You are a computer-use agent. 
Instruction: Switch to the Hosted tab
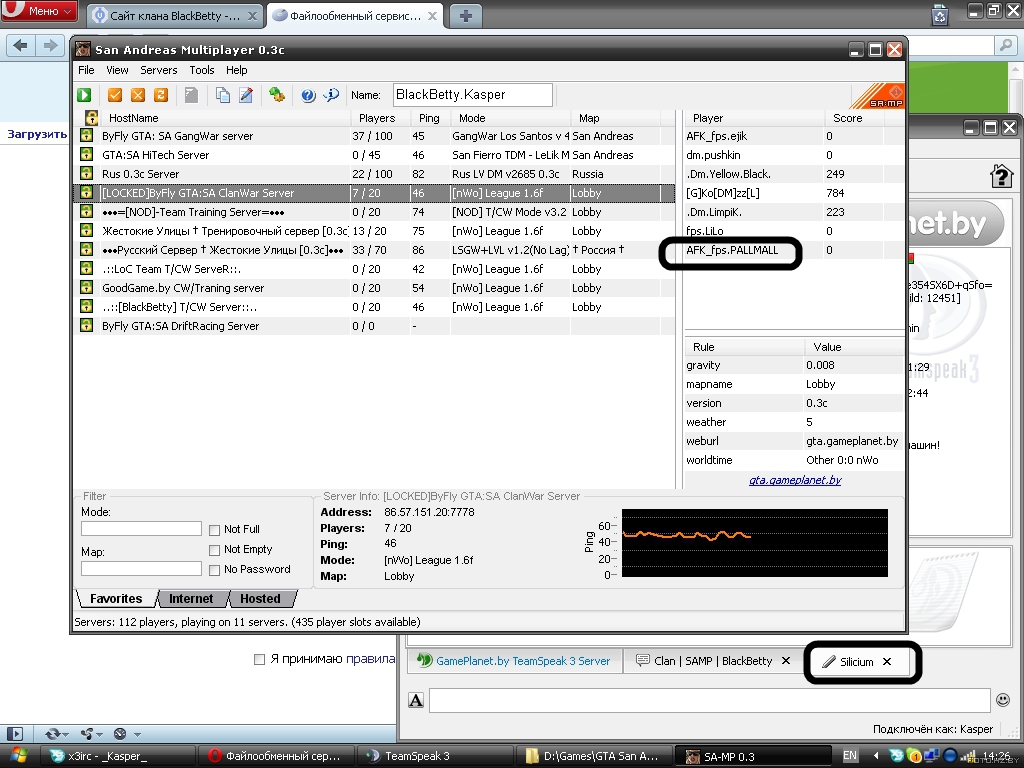click(260, 599)
